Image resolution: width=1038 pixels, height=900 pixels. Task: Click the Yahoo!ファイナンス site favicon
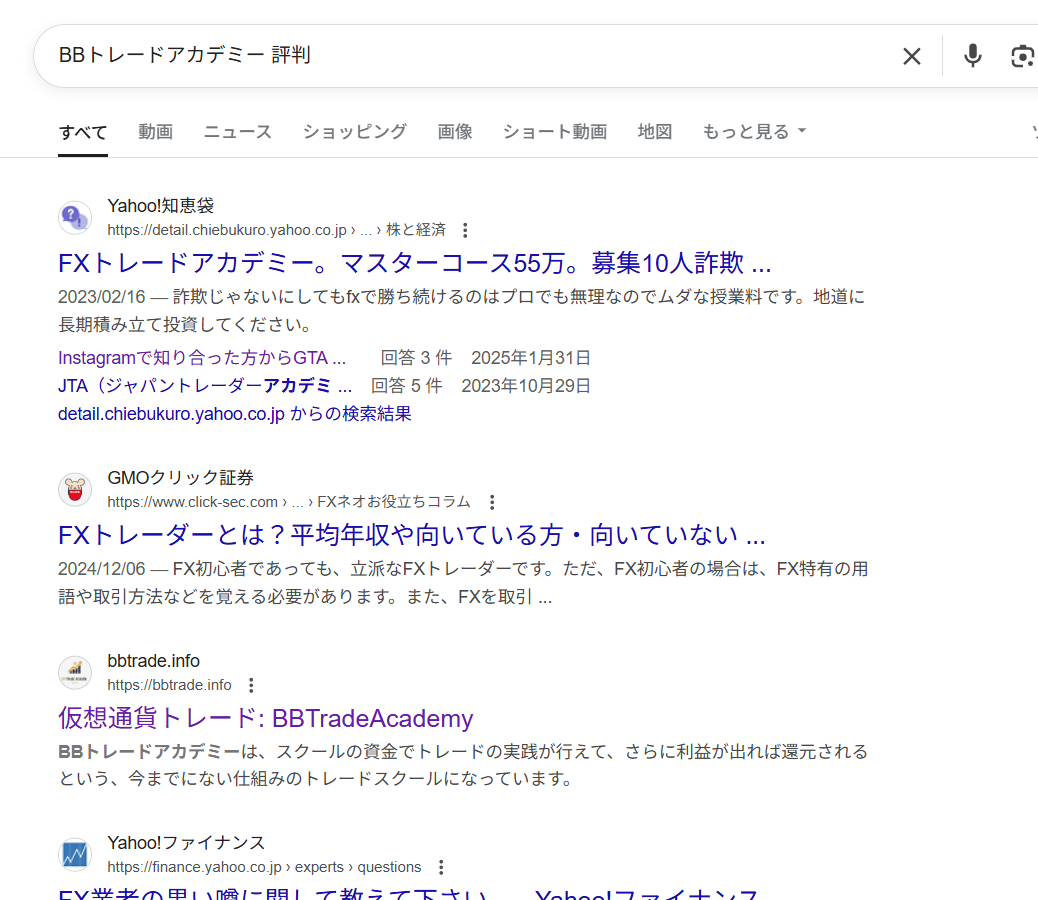click(75, 854)
